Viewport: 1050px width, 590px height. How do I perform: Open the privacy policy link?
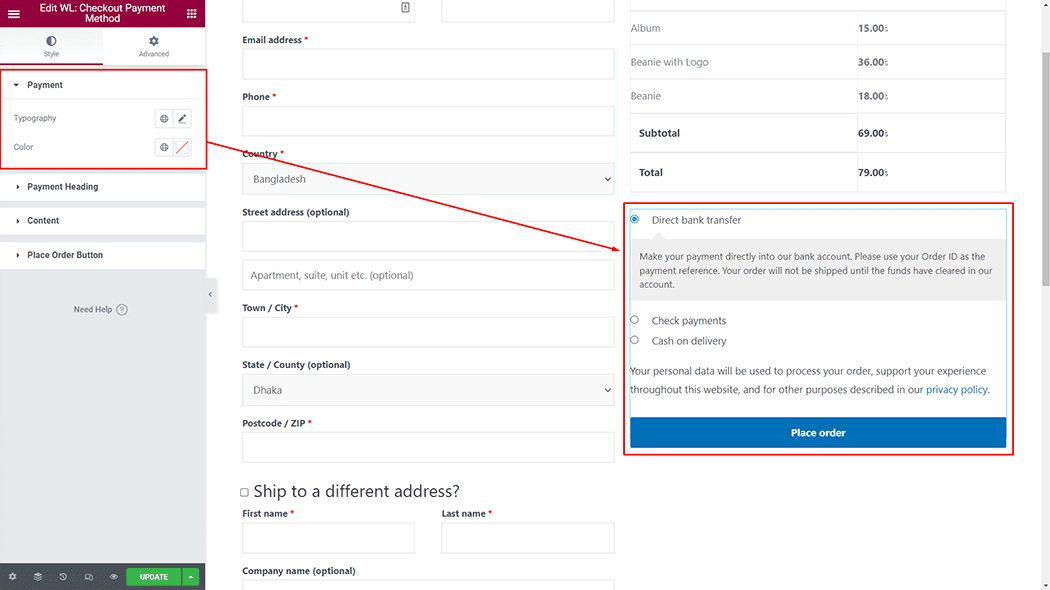pyautogui.click(x=956, y=390)
